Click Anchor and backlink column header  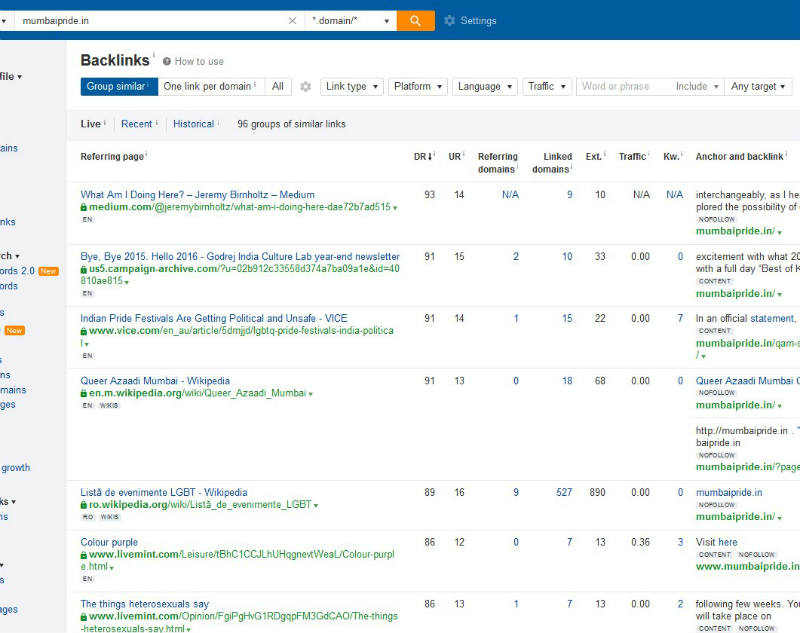(739, 157)
